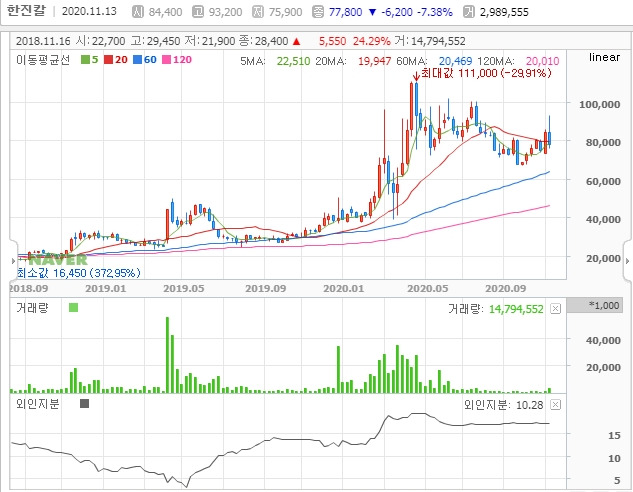Image resolution: width=633 pixels, height=492 pixels.
Task: Click the 거래량 value 14,794,552
Action: coord(516,309)
